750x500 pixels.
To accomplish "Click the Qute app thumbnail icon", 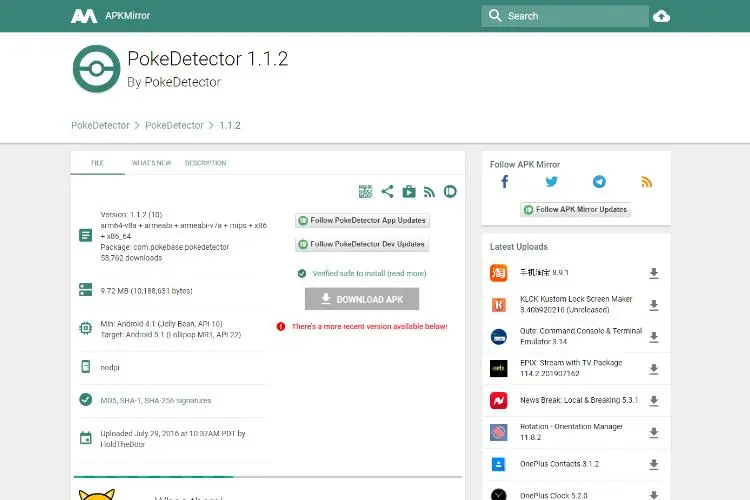I will tap(498, 337).
